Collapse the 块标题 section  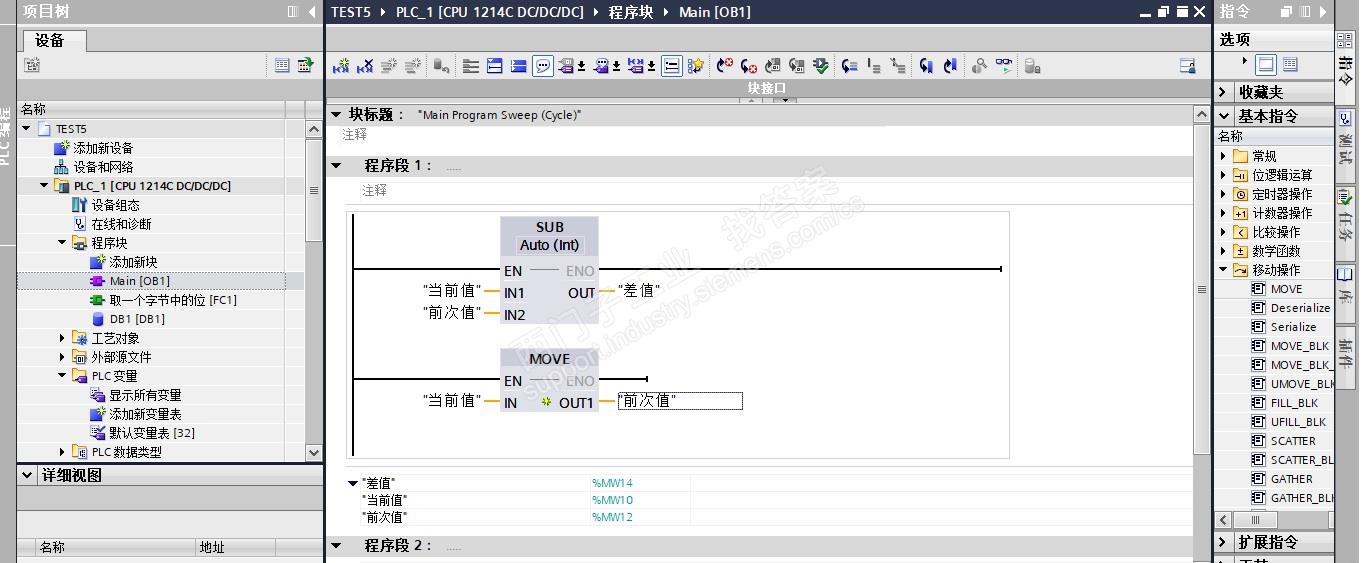click(336, 115)
